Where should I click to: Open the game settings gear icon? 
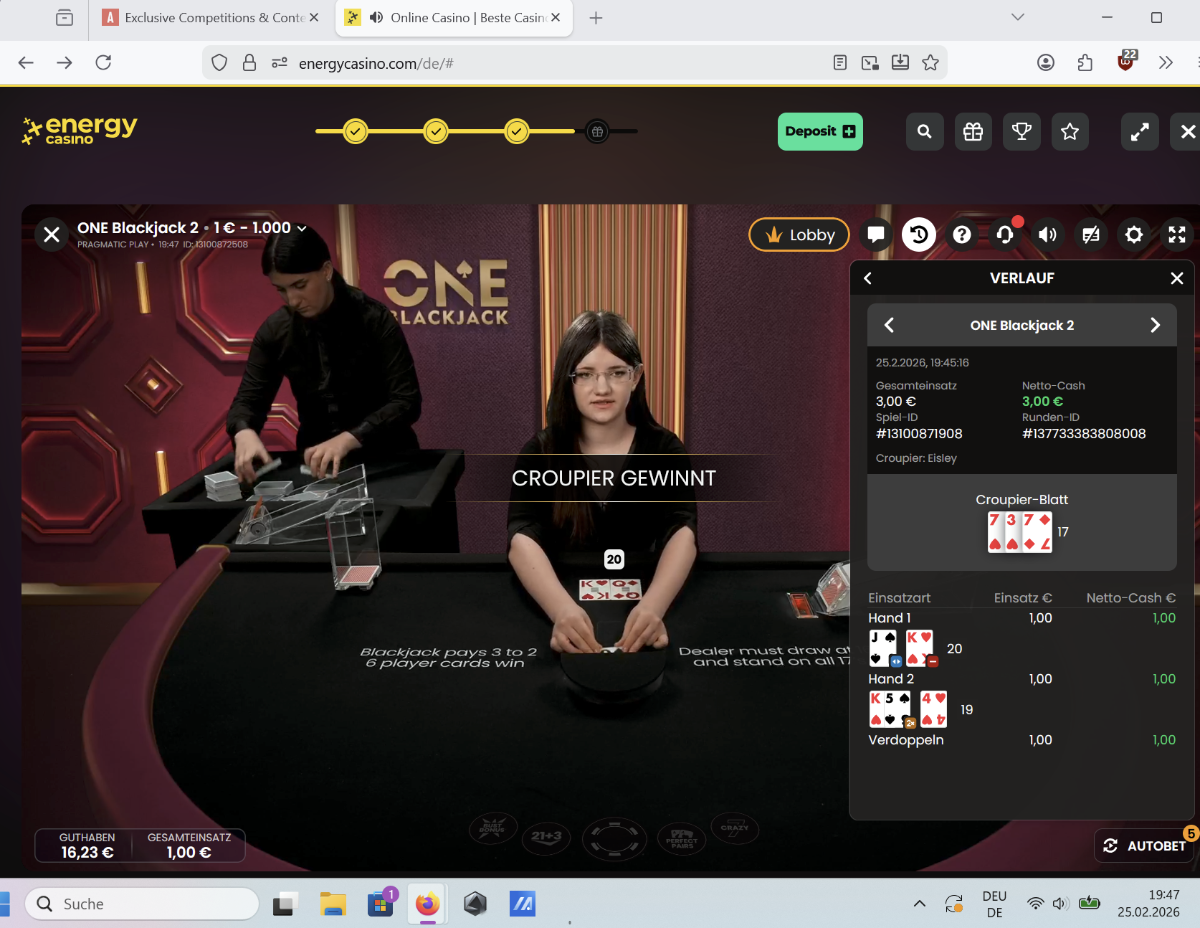point(1134,235)
